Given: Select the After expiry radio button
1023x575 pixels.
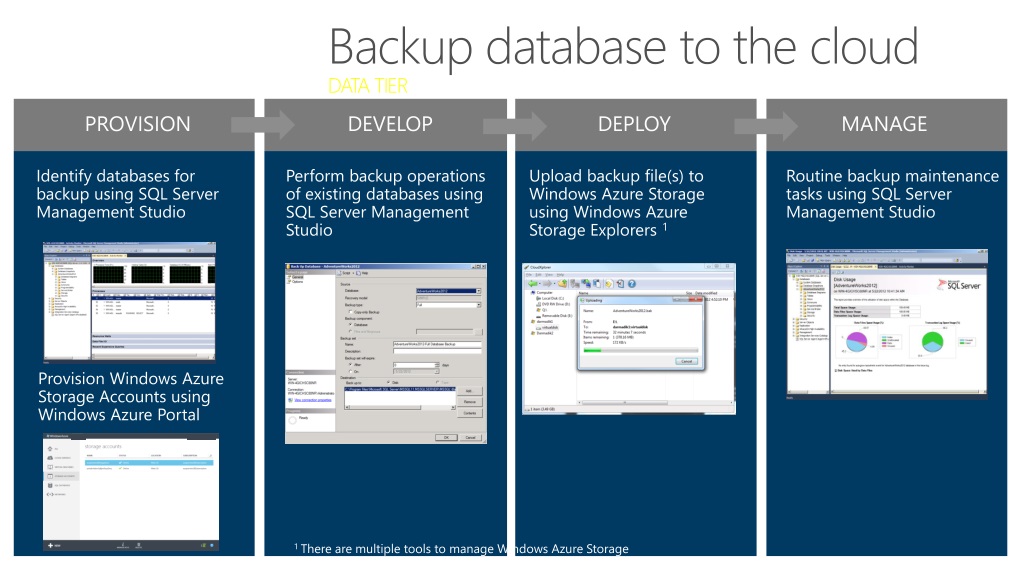Looking at the screenshot, I should tap(350, 365).
